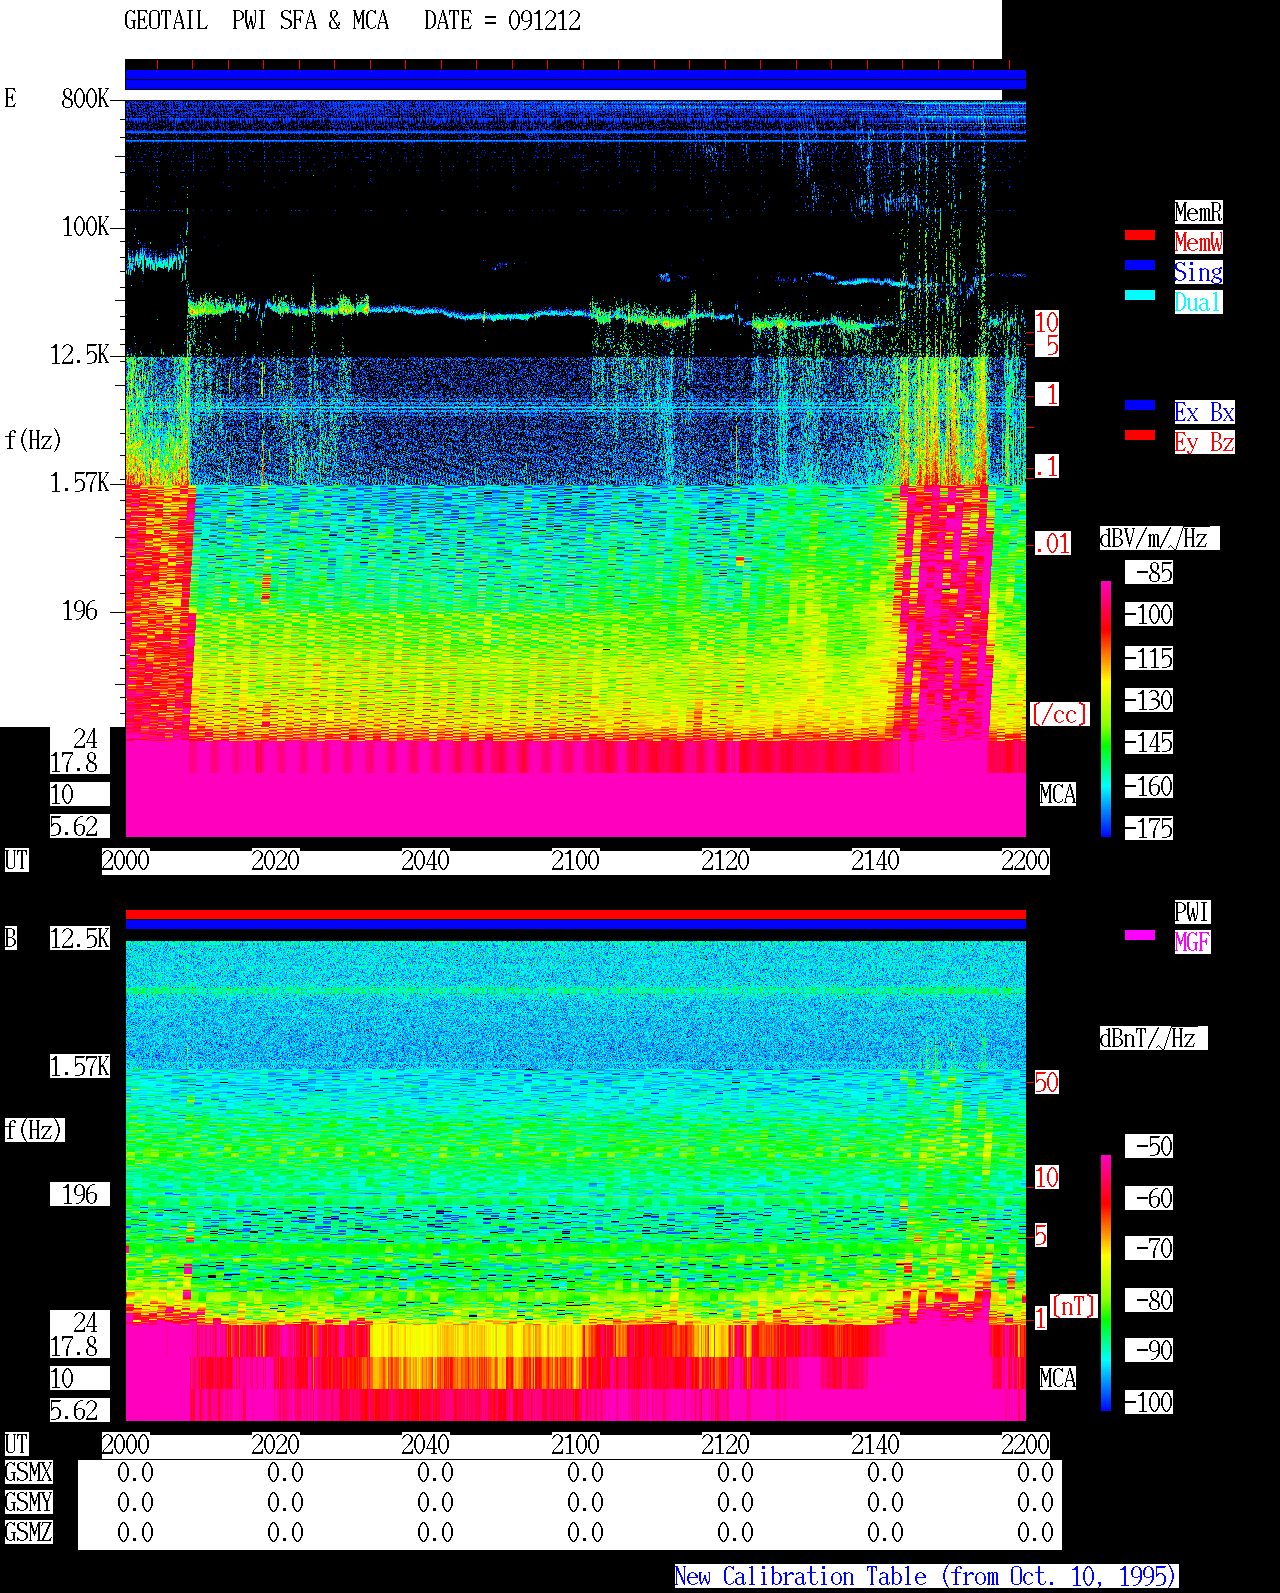The height and width of the screenshot is (1593, 1280).
Task: Click the red '.01' density tick label
Action: tap(1053, 544)
